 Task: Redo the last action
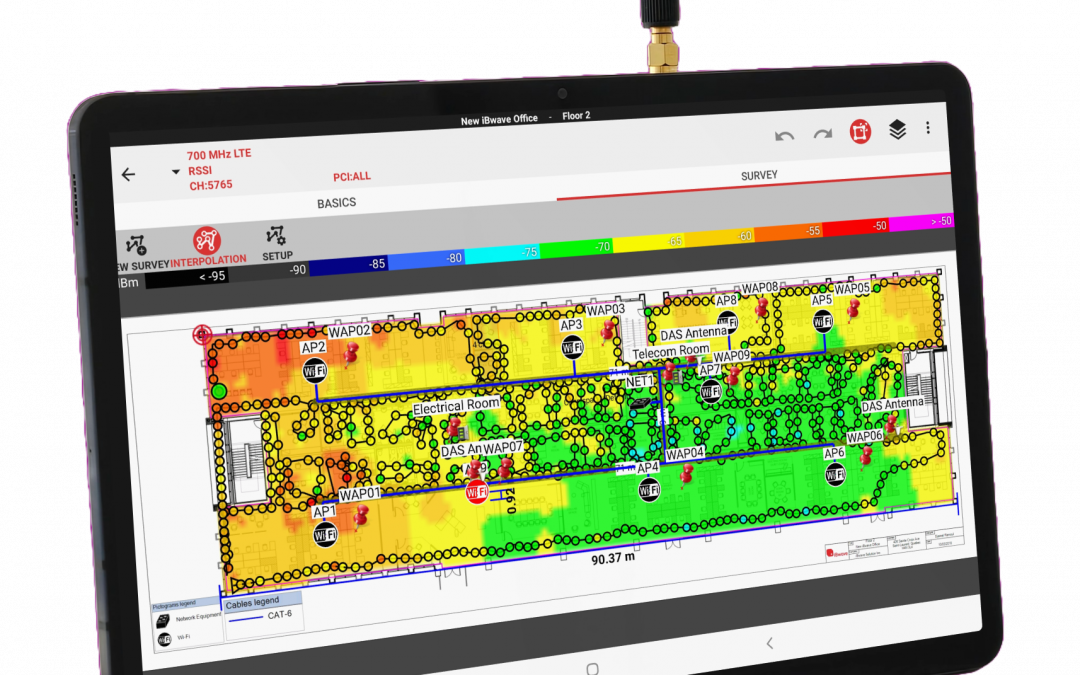pyautogui.click(x=822, y=134)
